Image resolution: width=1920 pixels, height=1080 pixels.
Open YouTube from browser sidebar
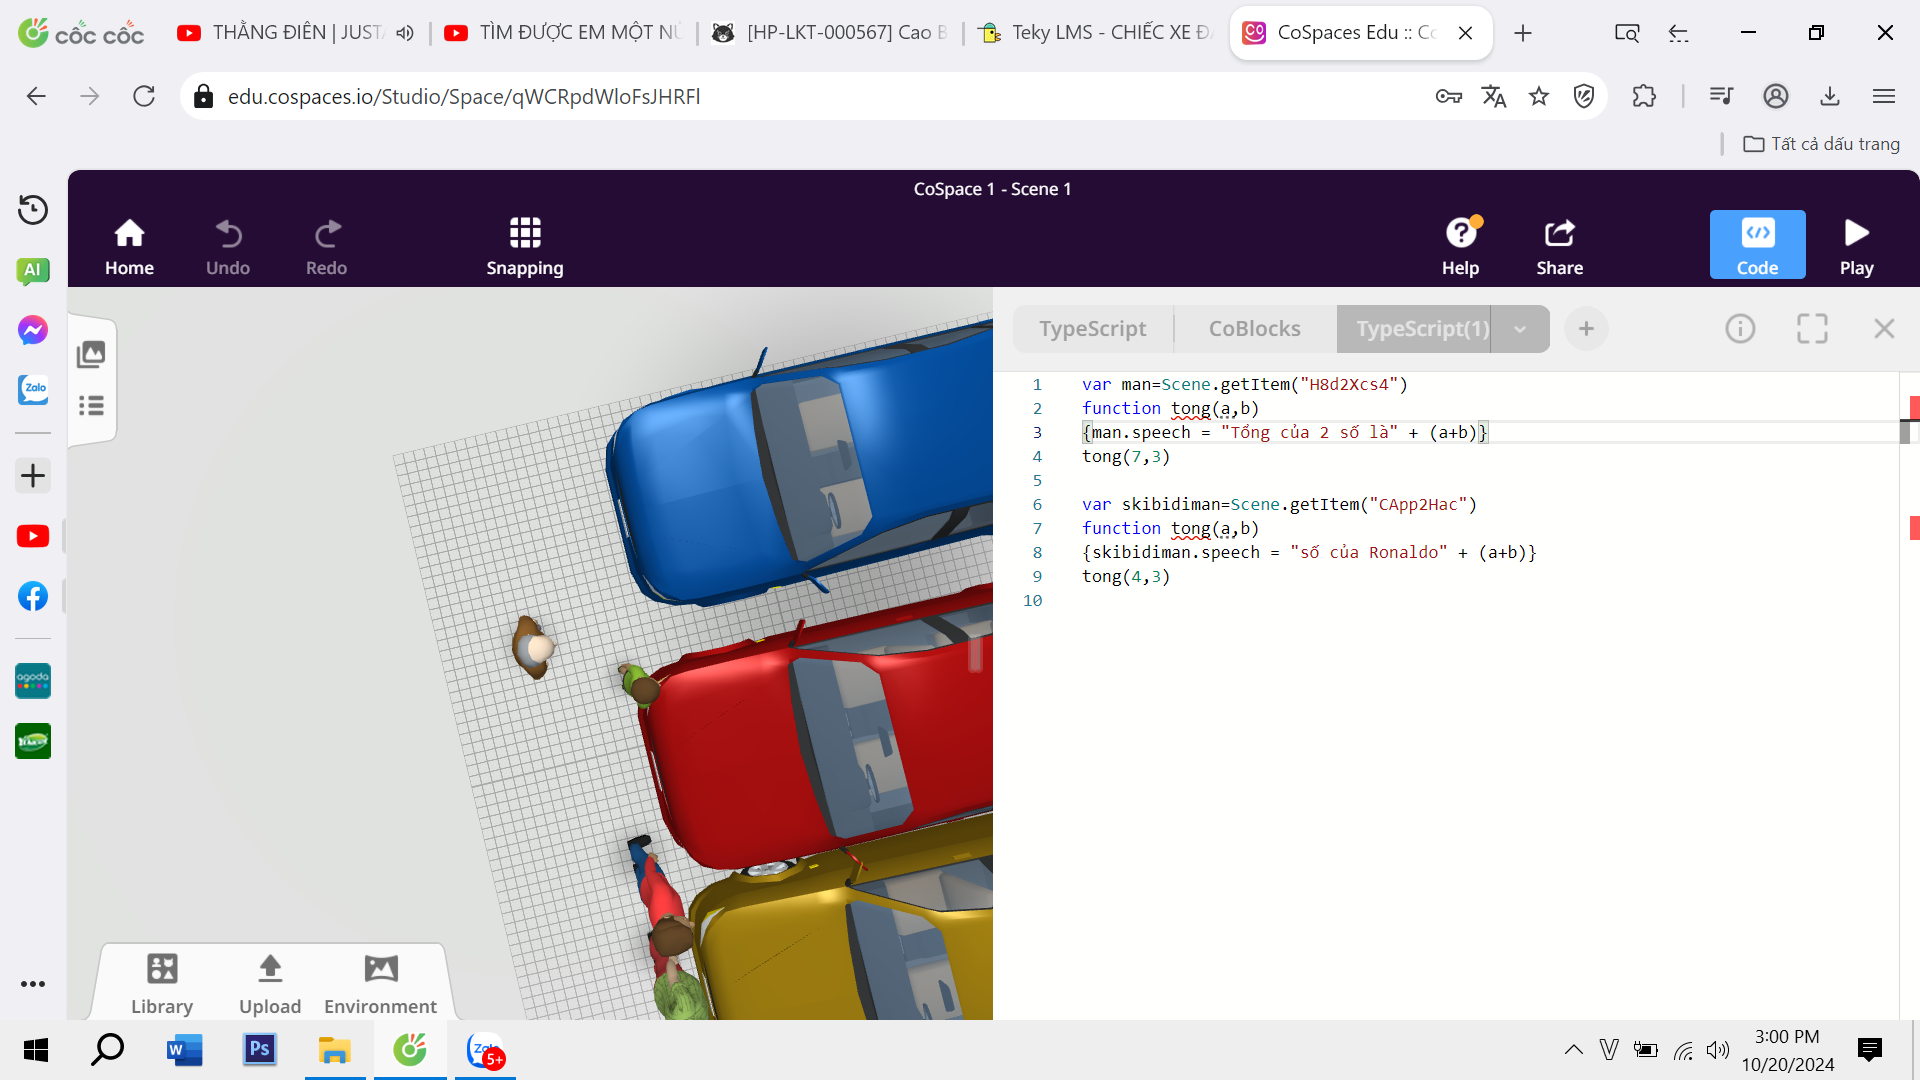click(33, 536)
